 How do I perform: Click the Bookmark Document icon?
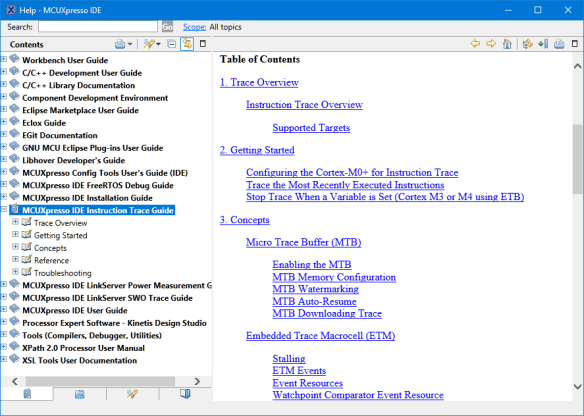click(x=543, y=44)
